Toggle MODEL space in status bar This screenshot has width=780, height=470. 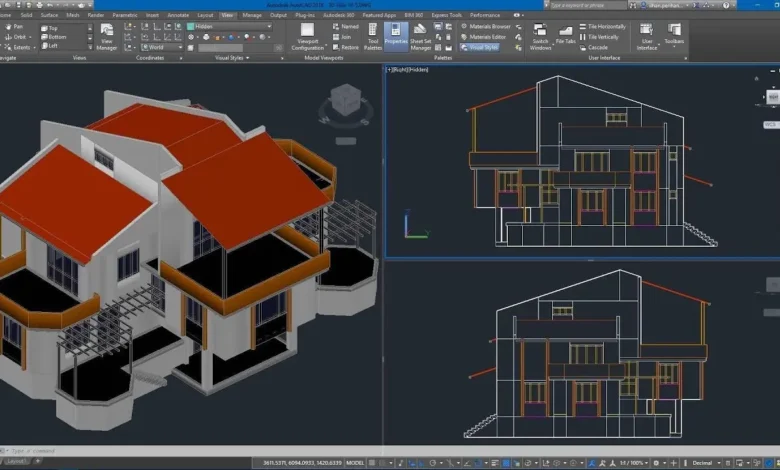(355, 463)
